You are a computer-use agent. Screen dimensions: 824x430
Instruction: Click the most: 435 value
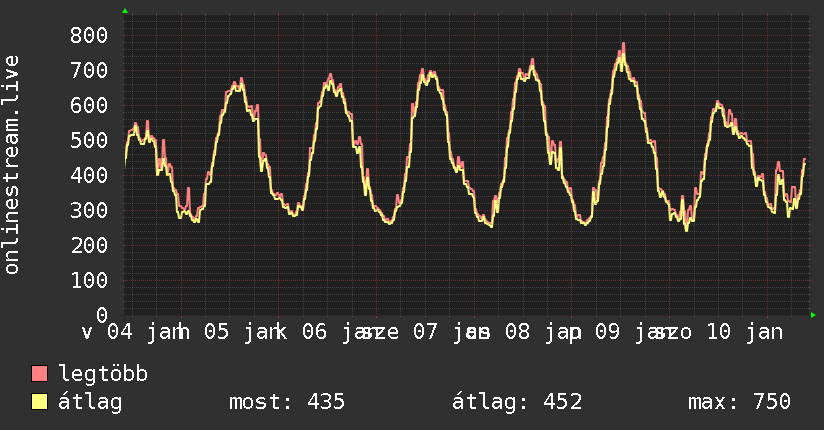[x=287, y=402]
